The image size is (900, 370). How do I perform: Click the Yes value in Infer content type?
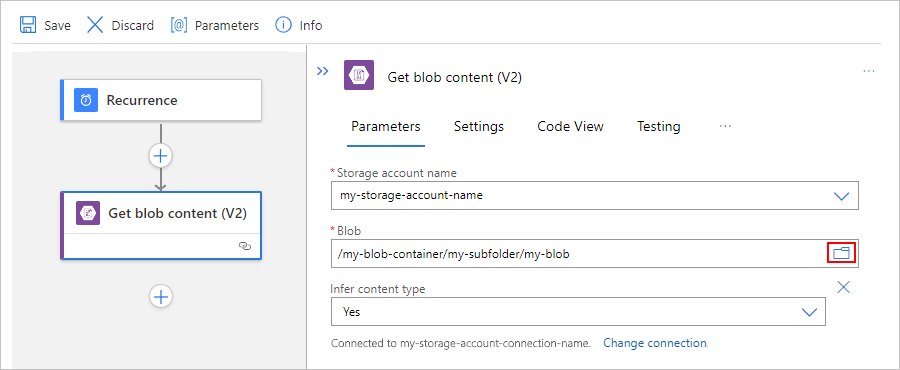click(352, 312)
